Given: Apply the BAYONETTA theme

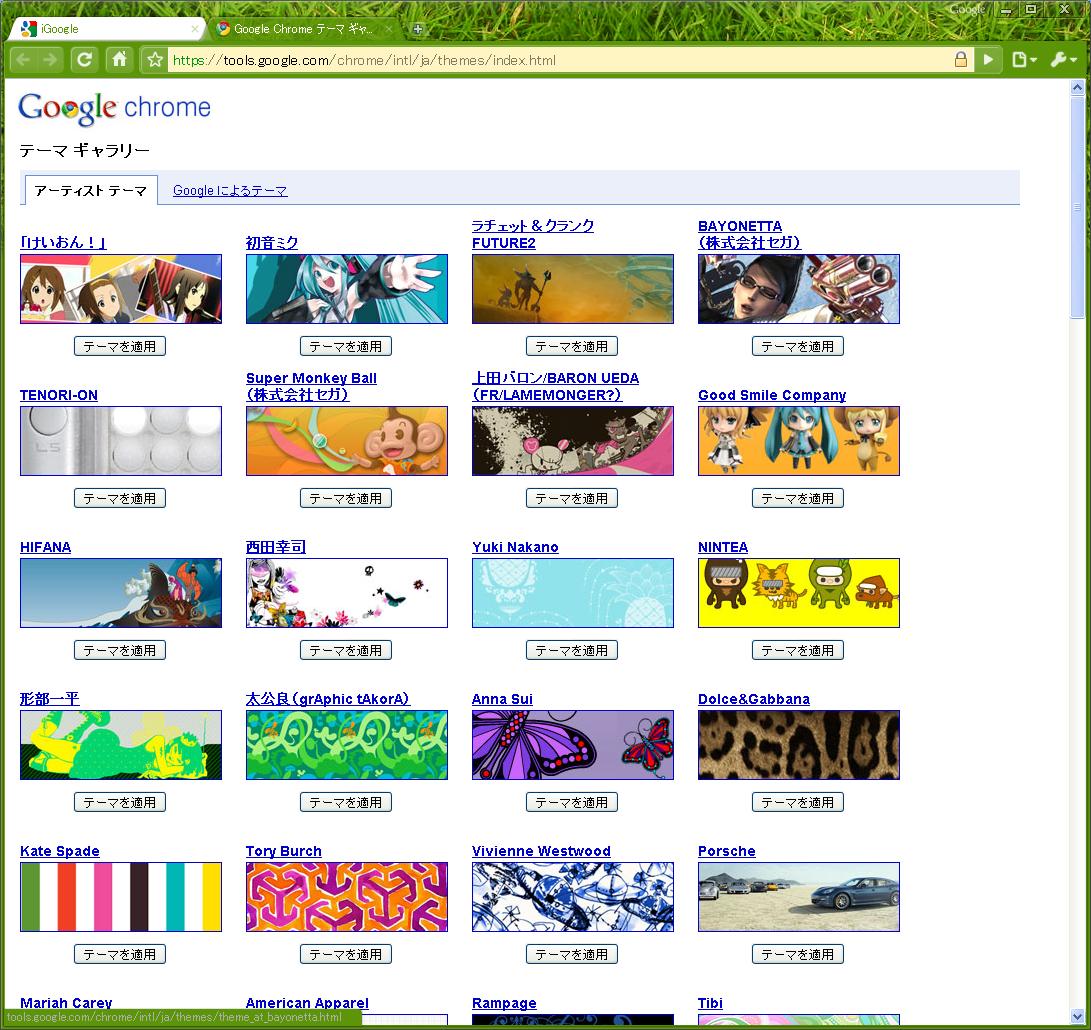Looking at the screenshot, I should pos(798,346).
